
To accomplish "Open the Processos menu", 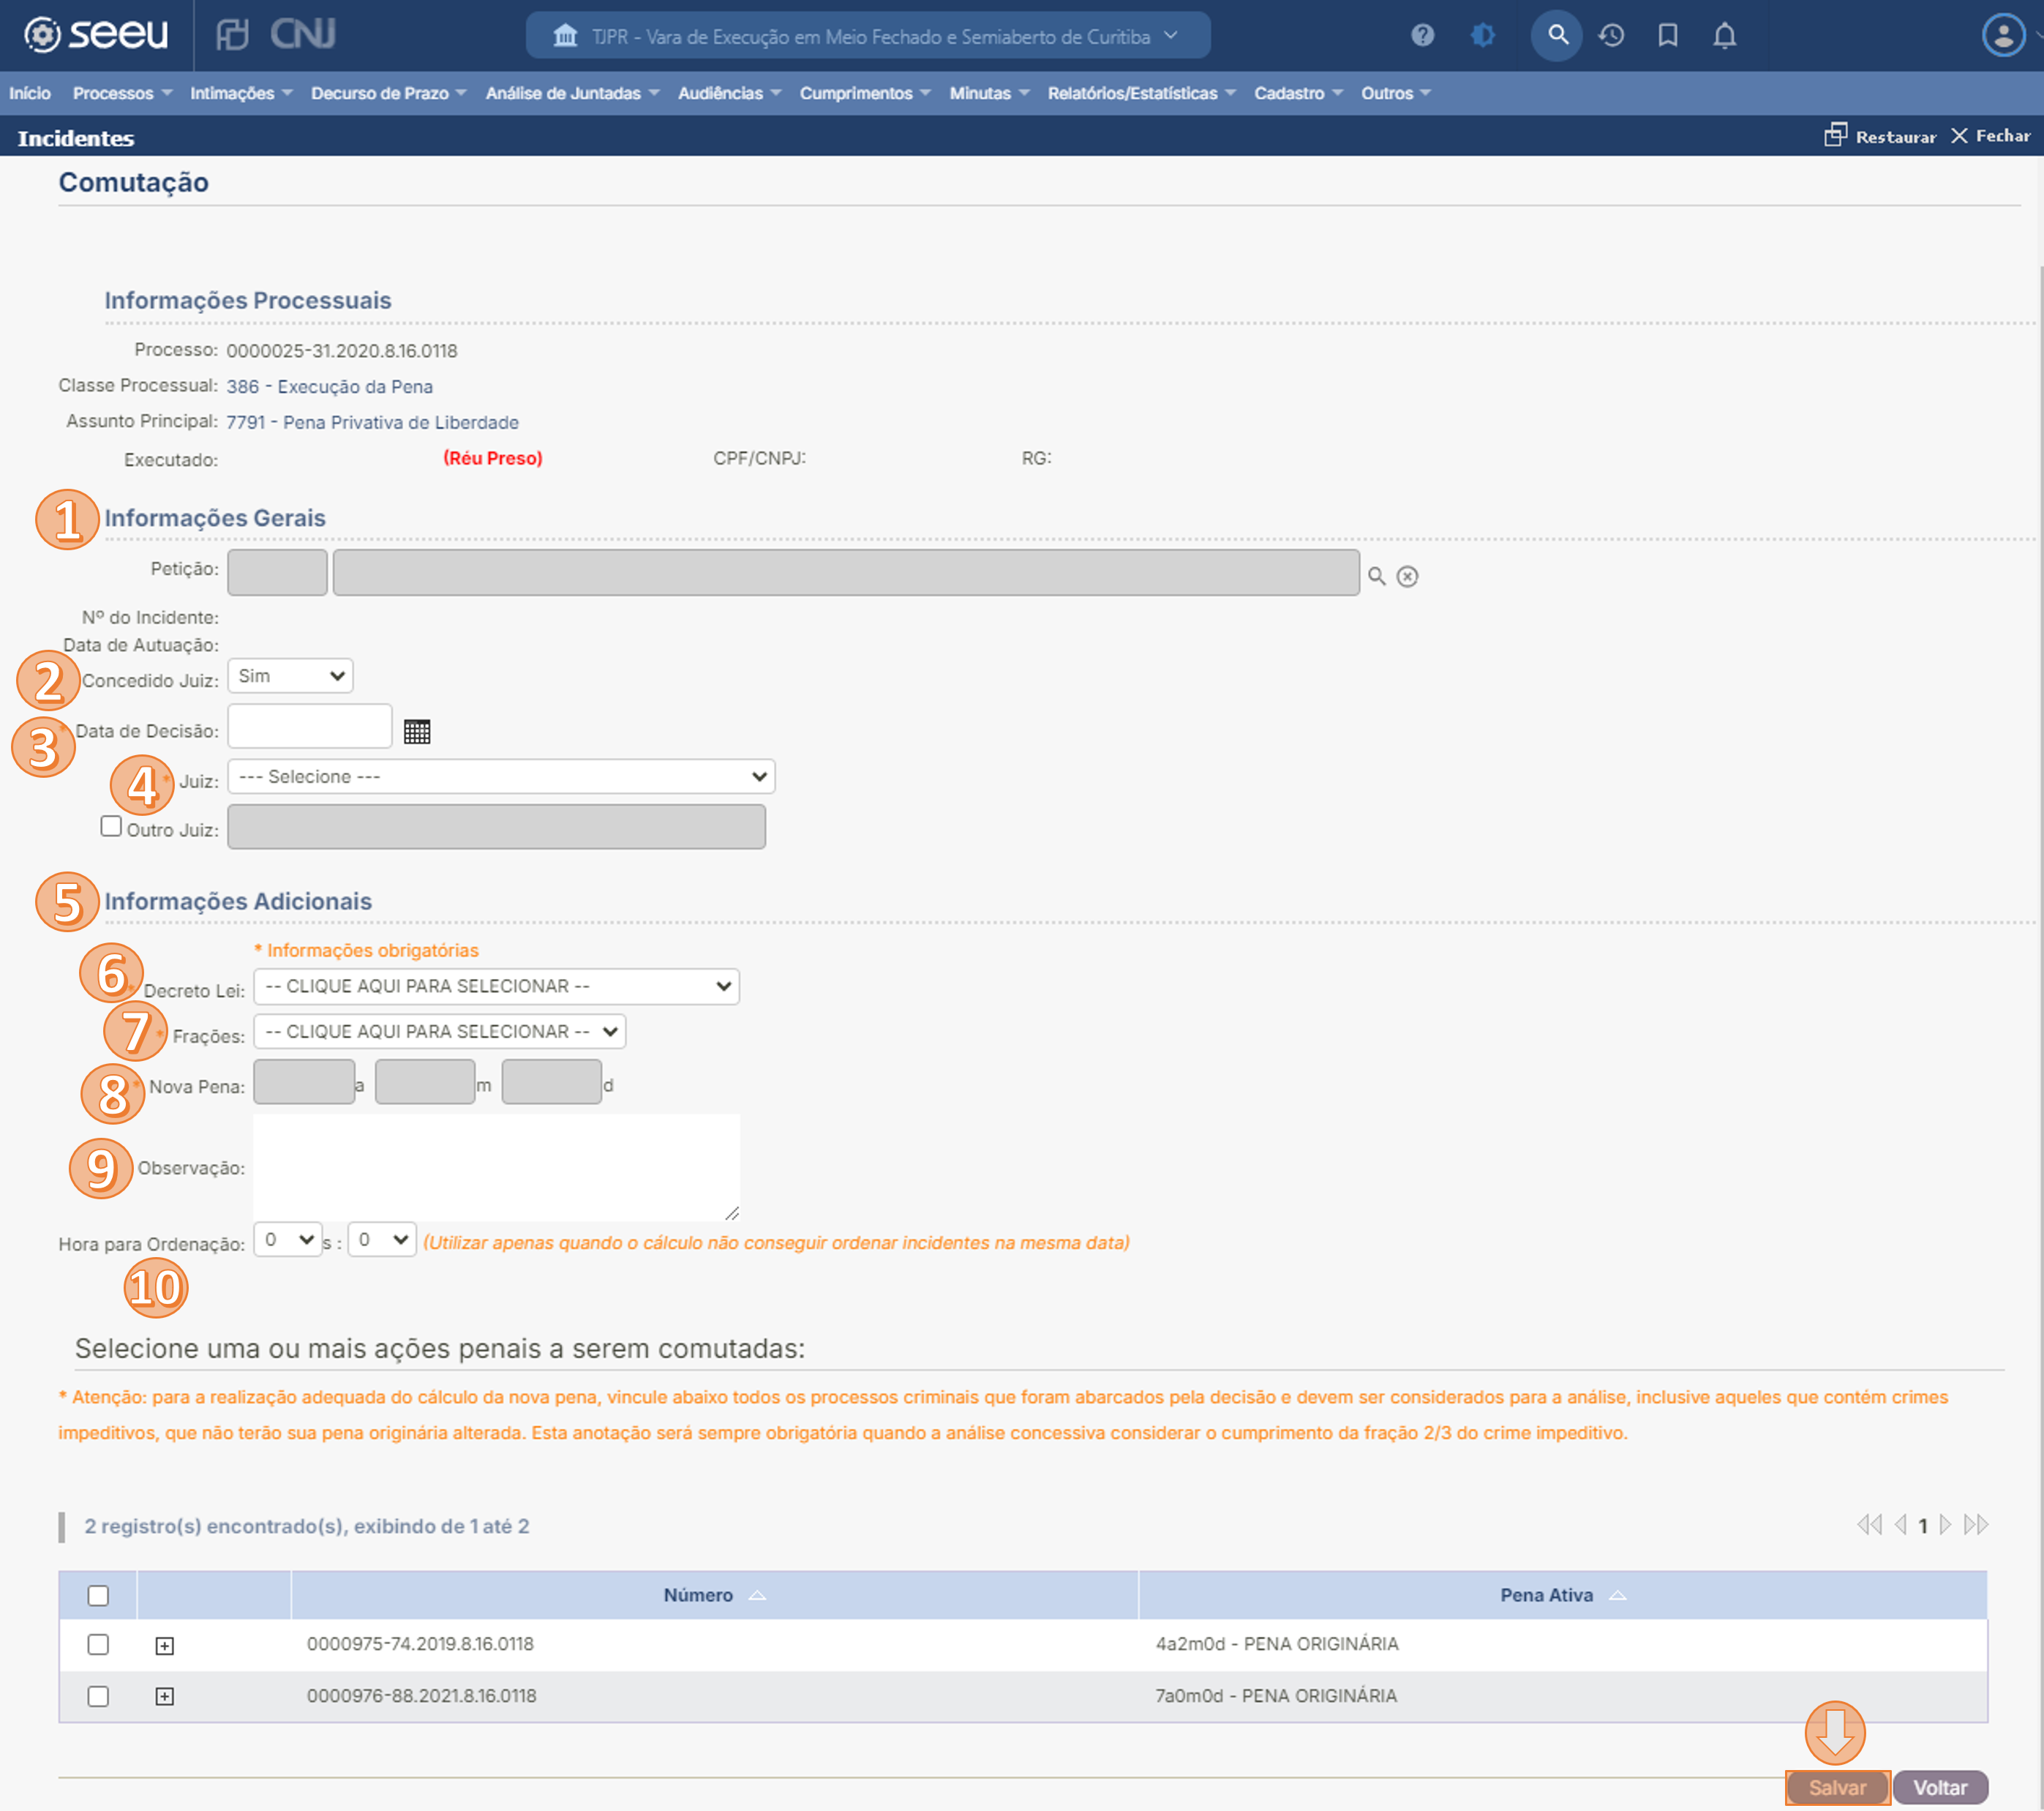I will [x=122, y=93].
